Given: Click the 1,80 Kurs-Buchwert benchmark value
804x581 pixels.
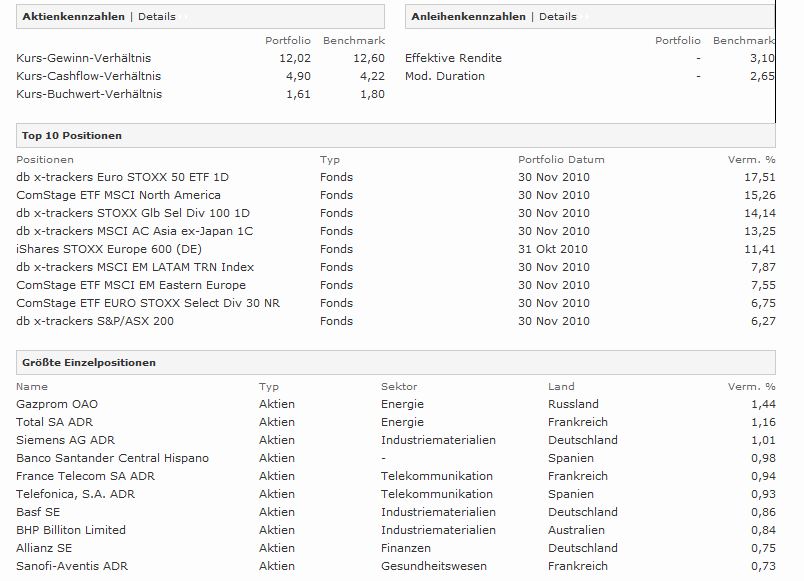Looking at the screenshot, I should click(x=372, y=94).
